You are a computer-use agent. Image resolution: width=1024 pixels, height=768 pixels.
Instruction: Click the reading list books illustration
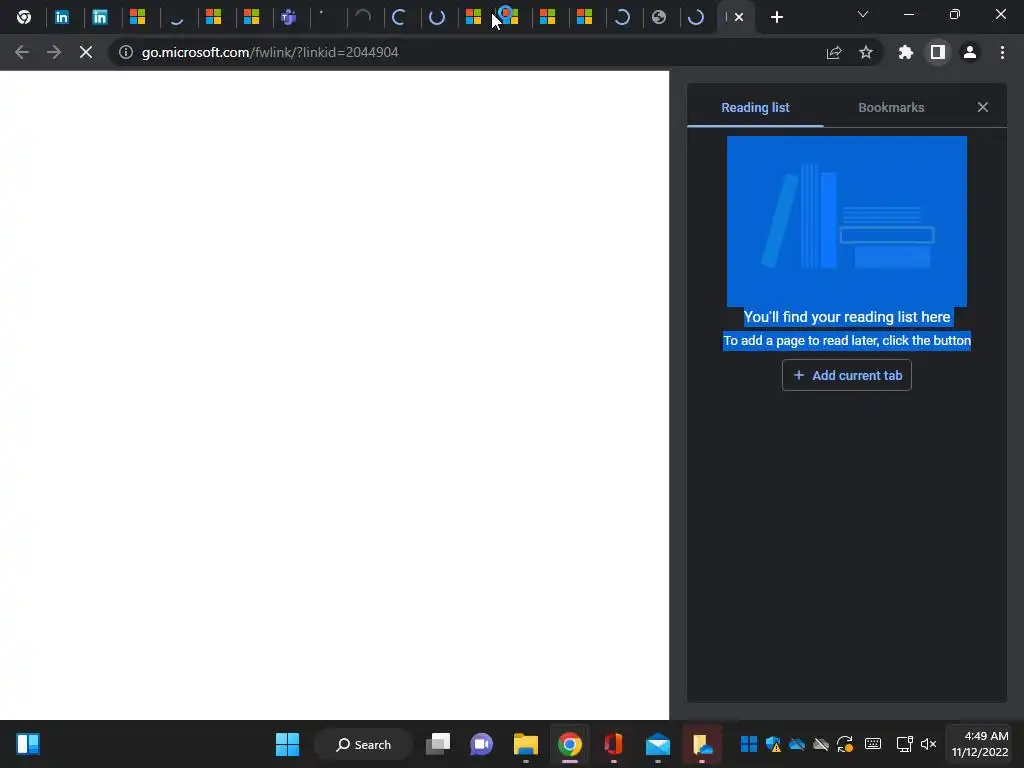[846, 221]
